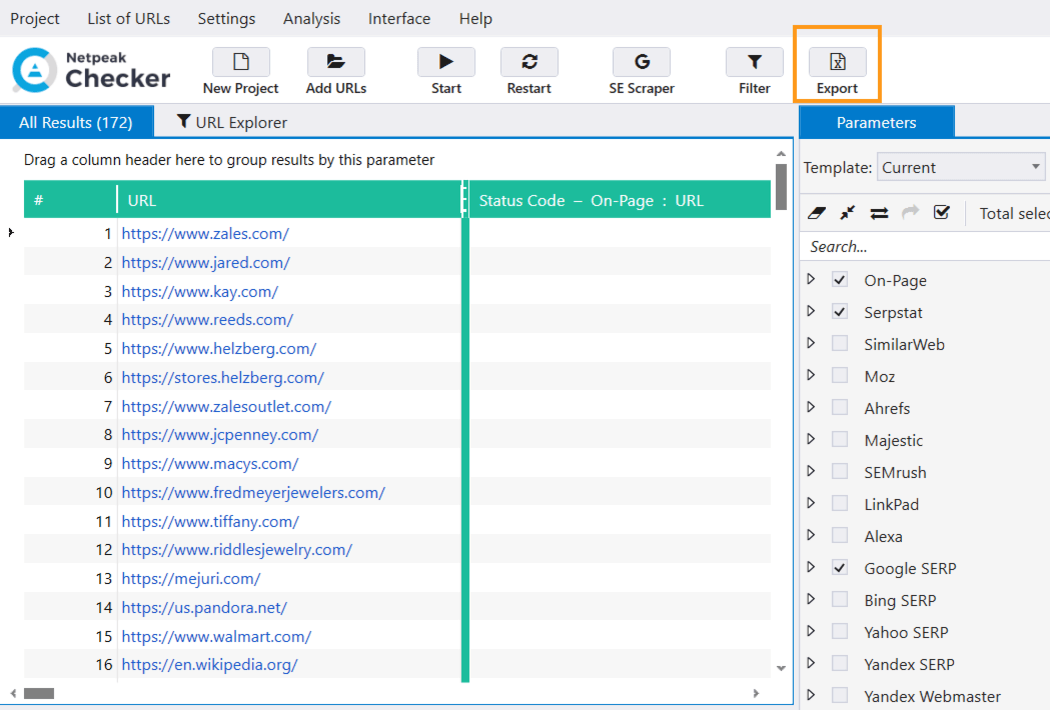Enable the Alexa checkbox
The image size is (1050, 710).
tap(840, 535)
